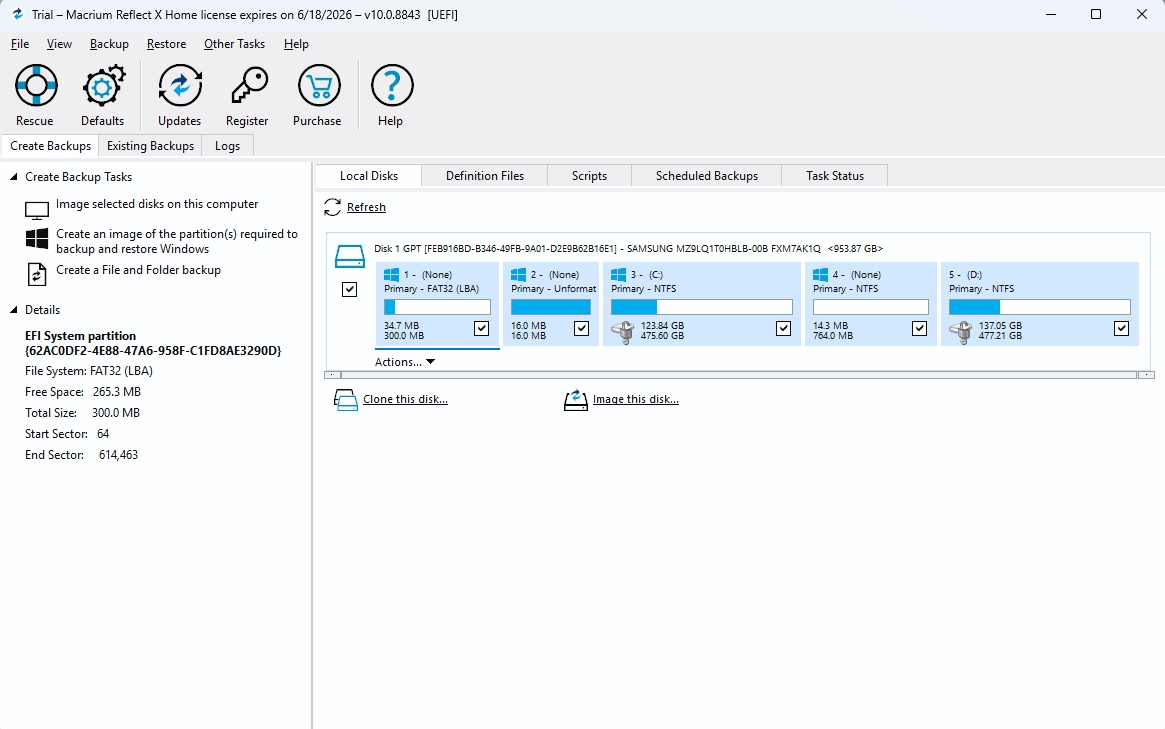
Task: Select the 2 - (None) Unformatted partition
Action: click(551, 304)
